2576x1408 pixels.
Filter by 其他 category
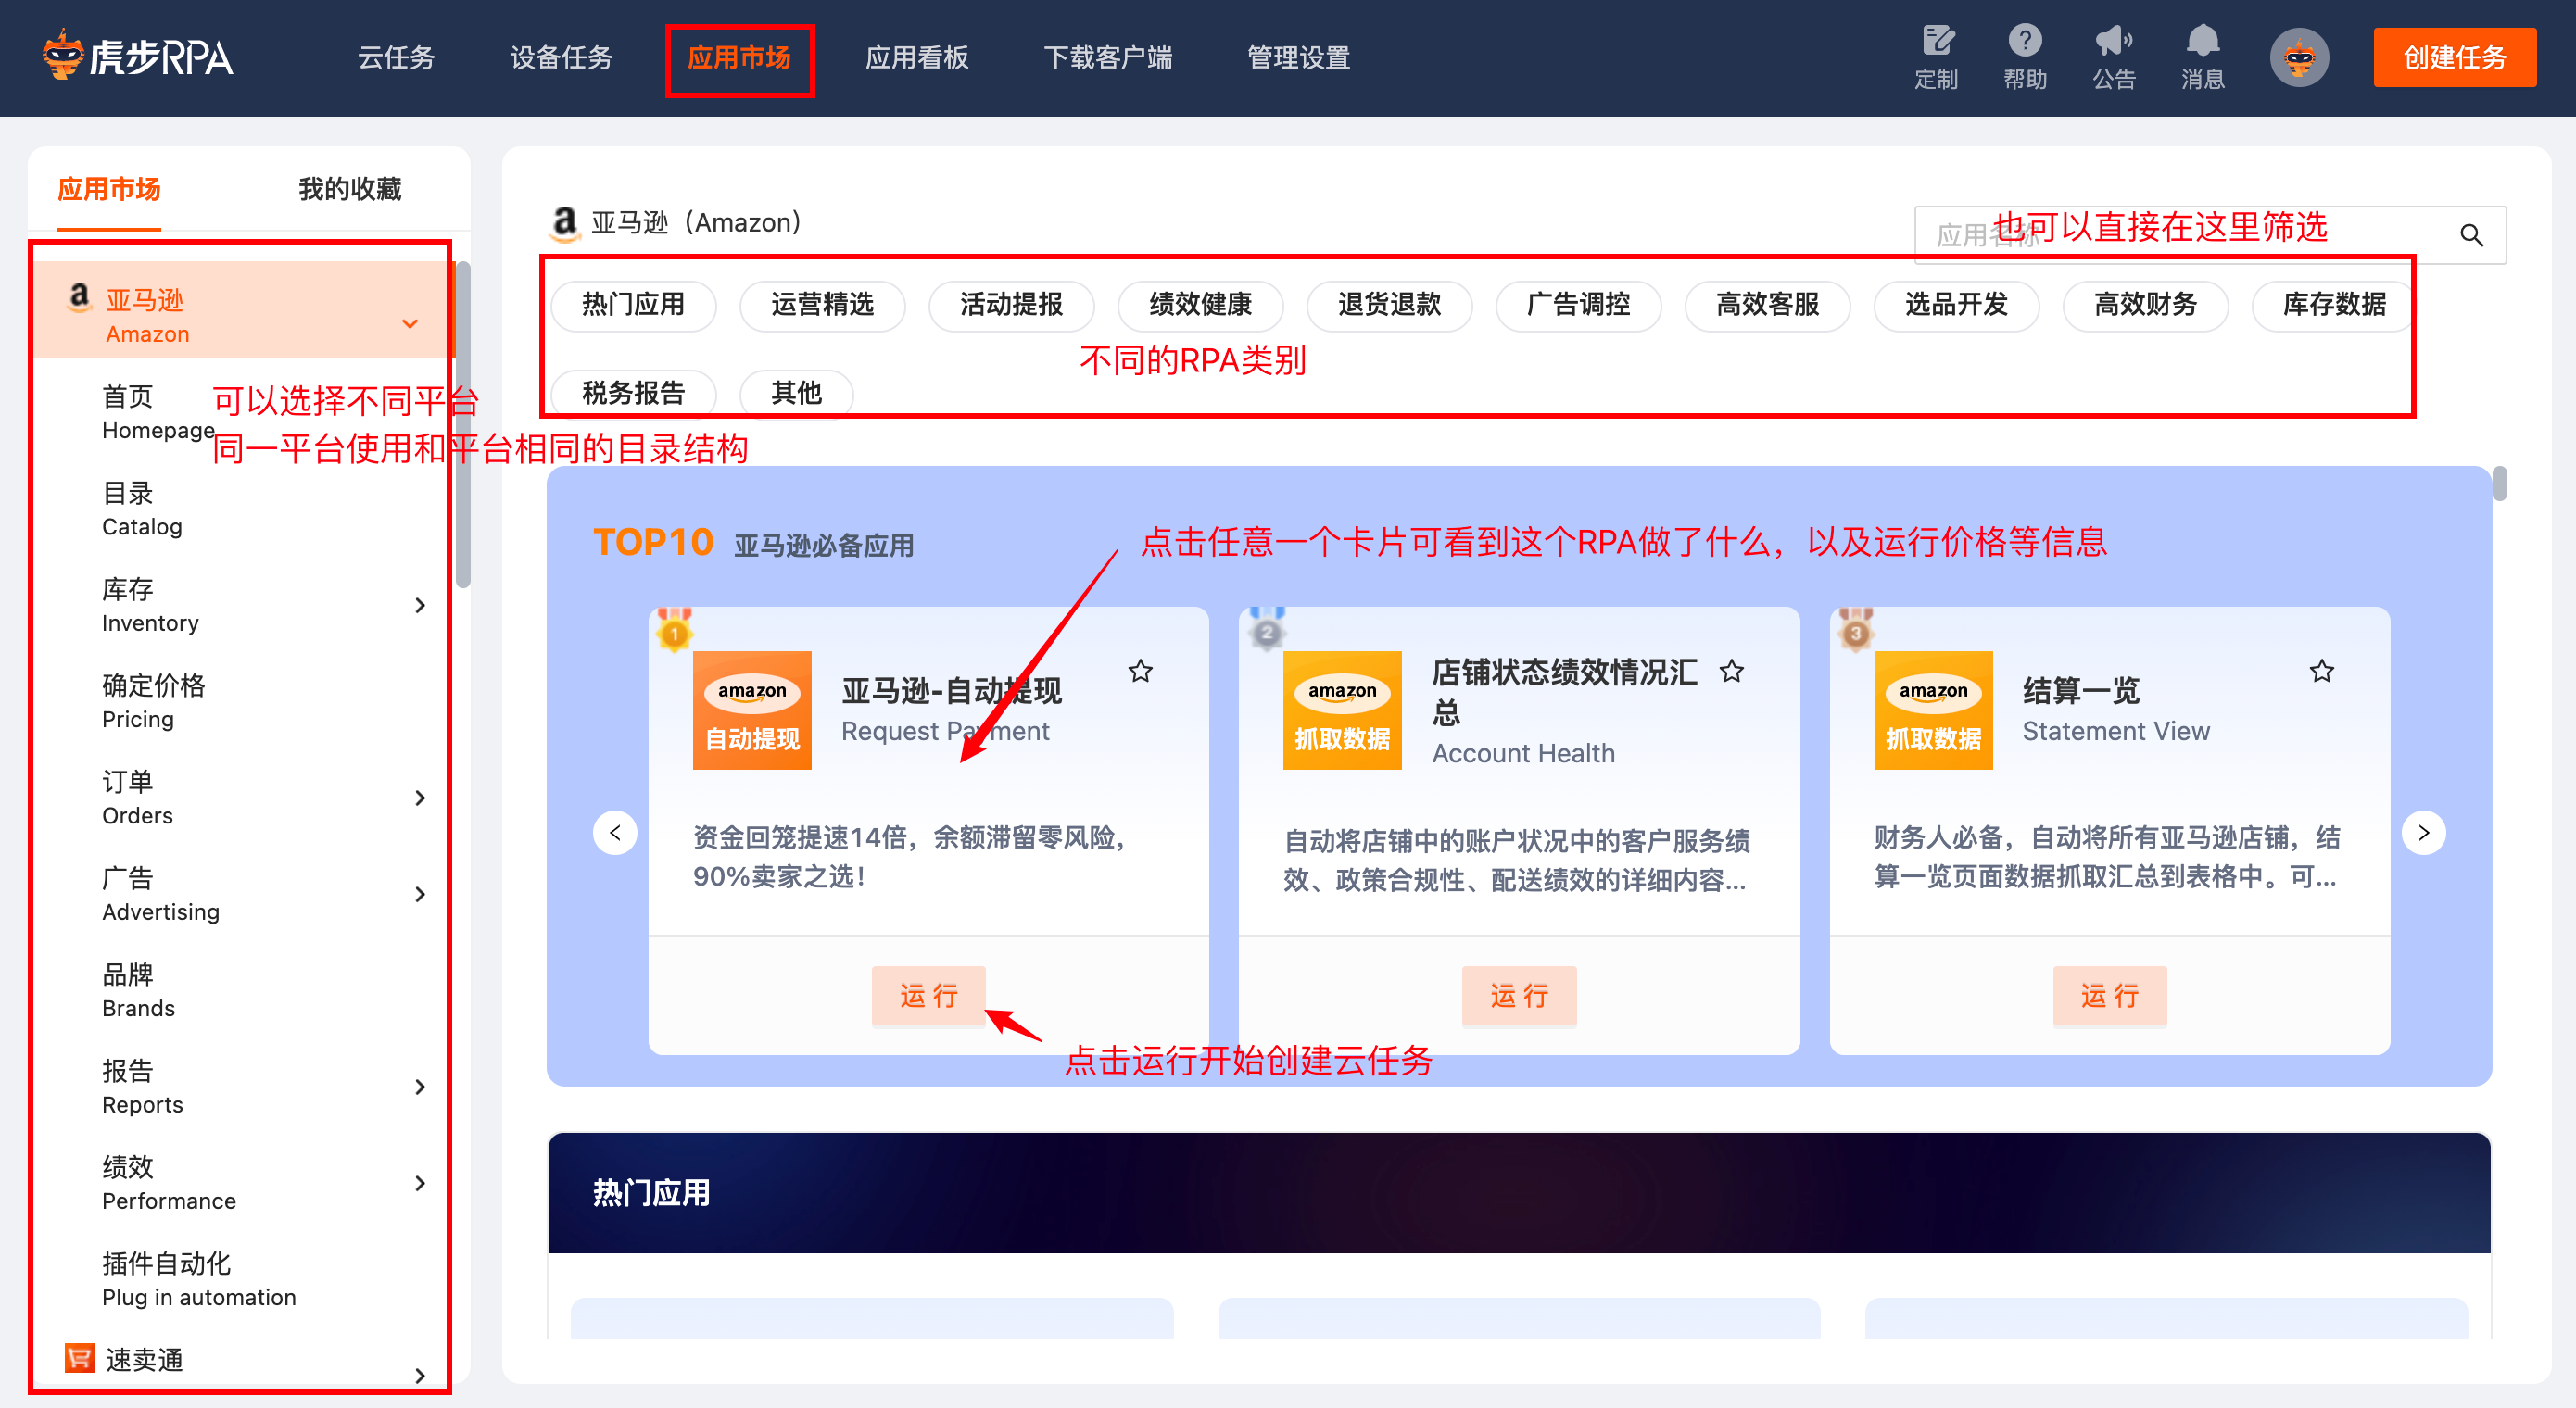pyautogui.click(x=796, y=393)
